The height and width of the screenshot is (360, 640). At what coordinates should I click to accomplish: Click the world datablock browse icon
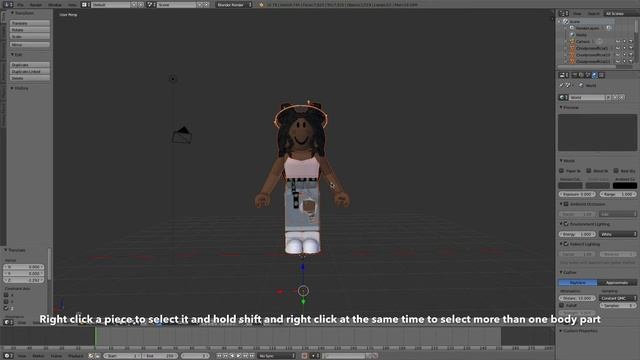click(563, 98)
